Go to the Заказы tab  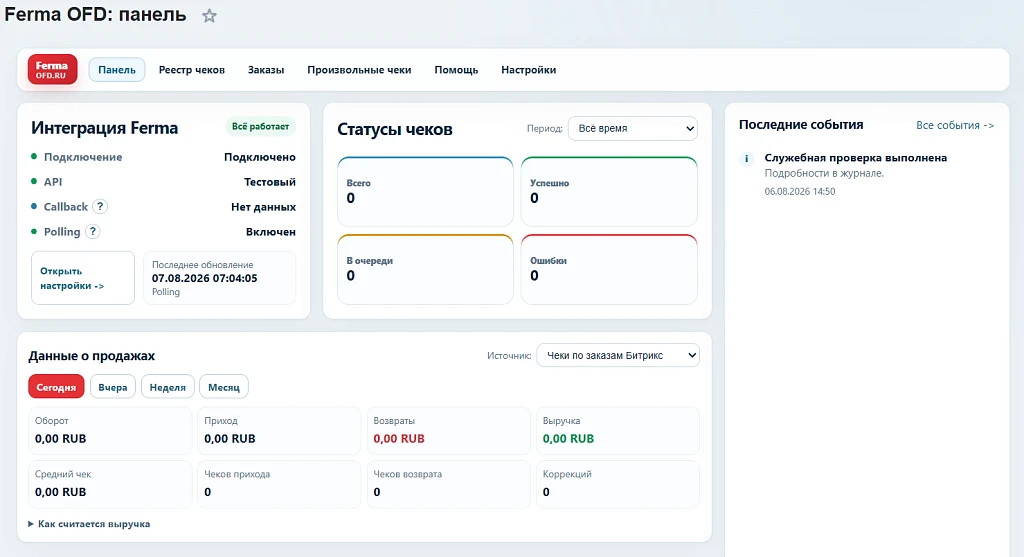click(266, 70)
